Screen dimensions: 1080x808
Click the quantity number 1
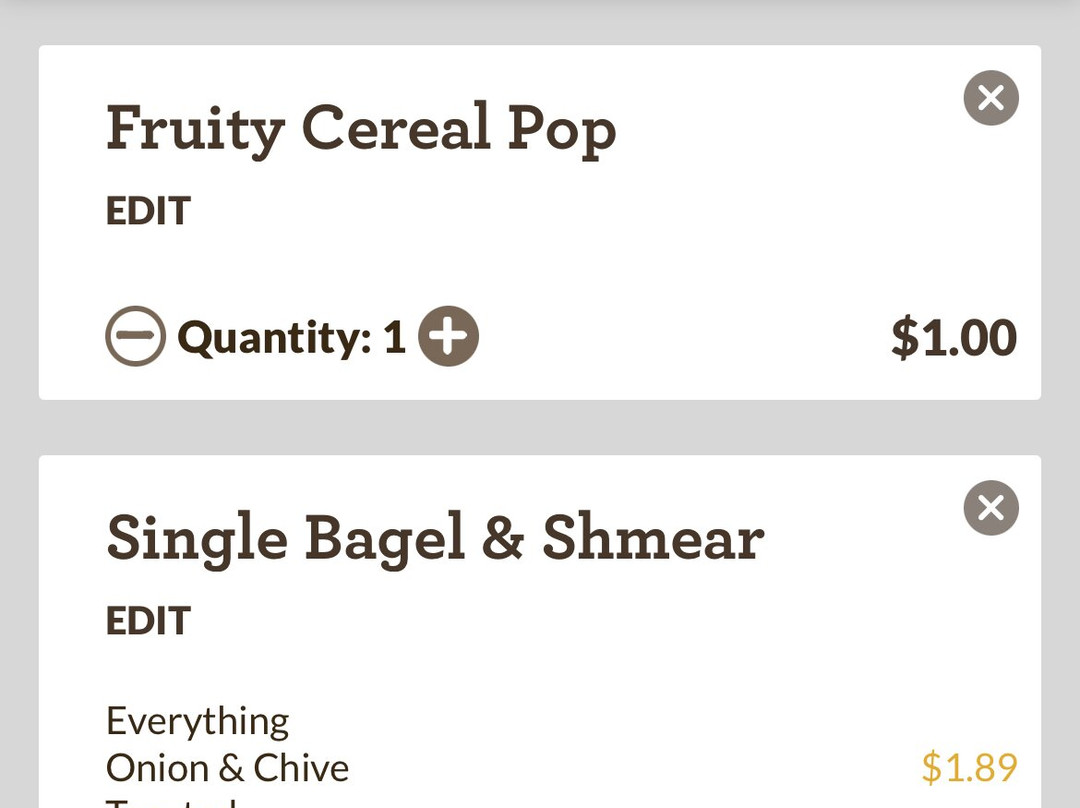point(395,338)
